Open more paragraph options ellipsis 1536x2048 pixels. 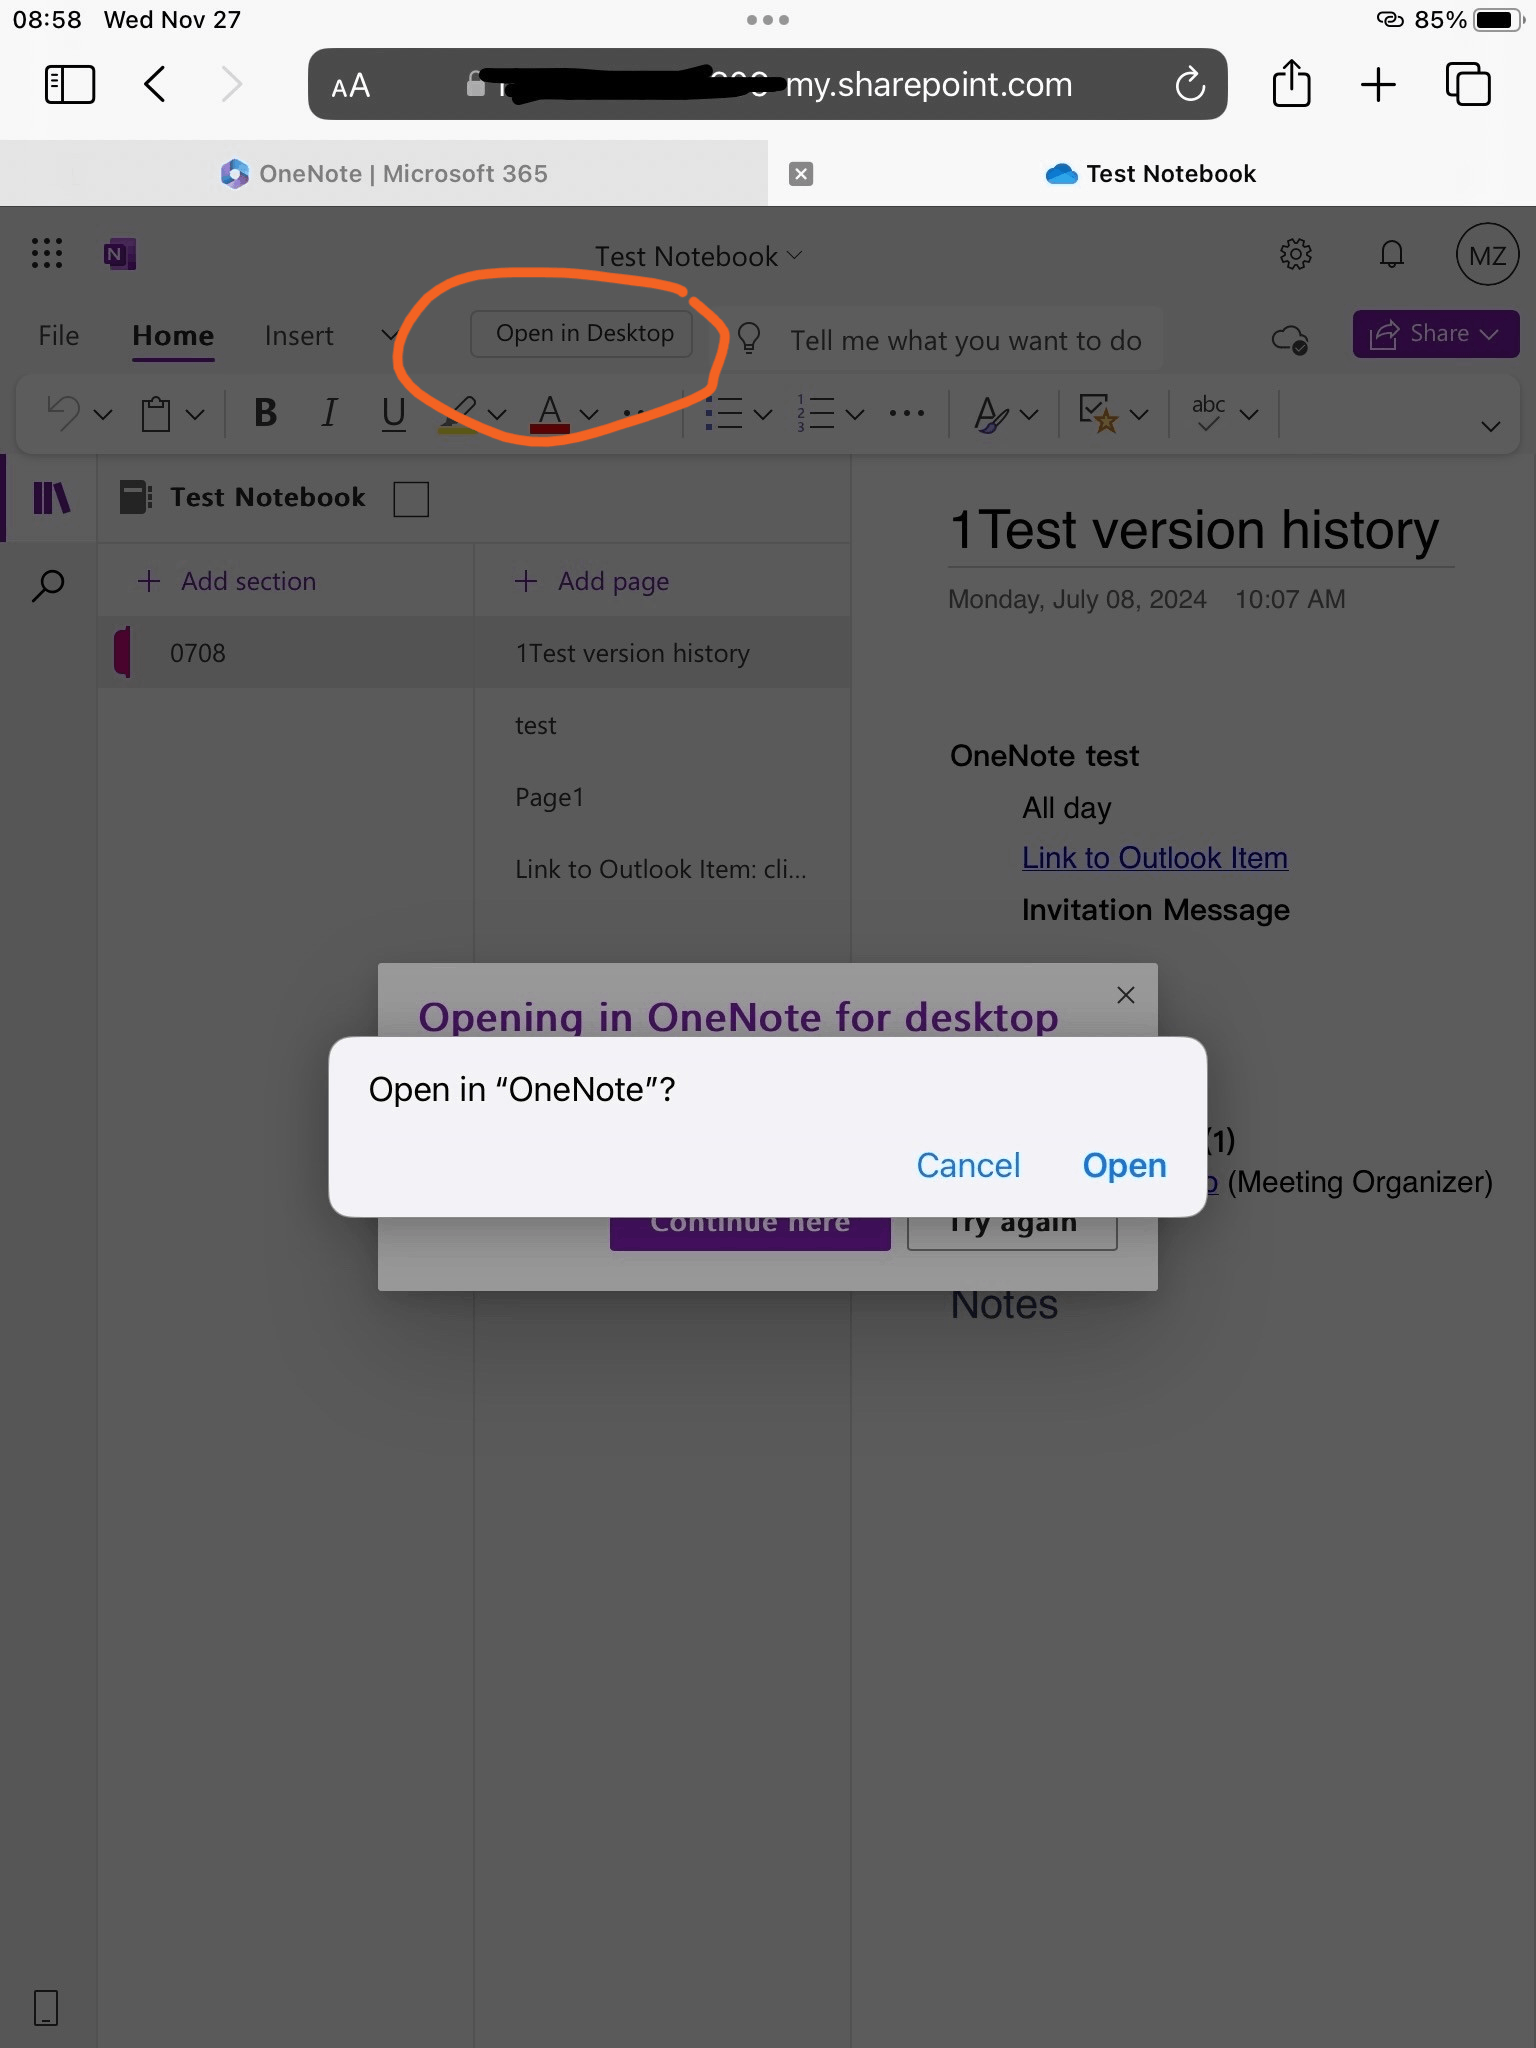[907, 413]
